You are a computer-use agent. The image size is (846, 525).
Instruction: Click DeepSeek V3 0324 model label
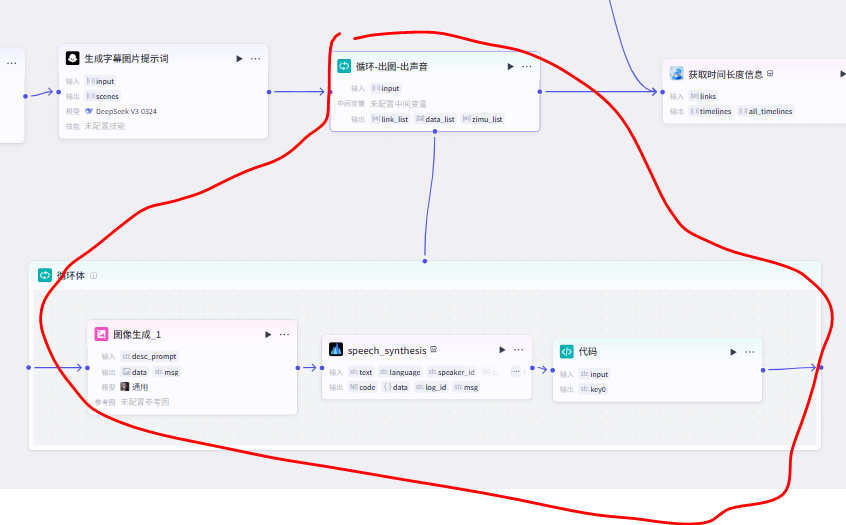126,111
